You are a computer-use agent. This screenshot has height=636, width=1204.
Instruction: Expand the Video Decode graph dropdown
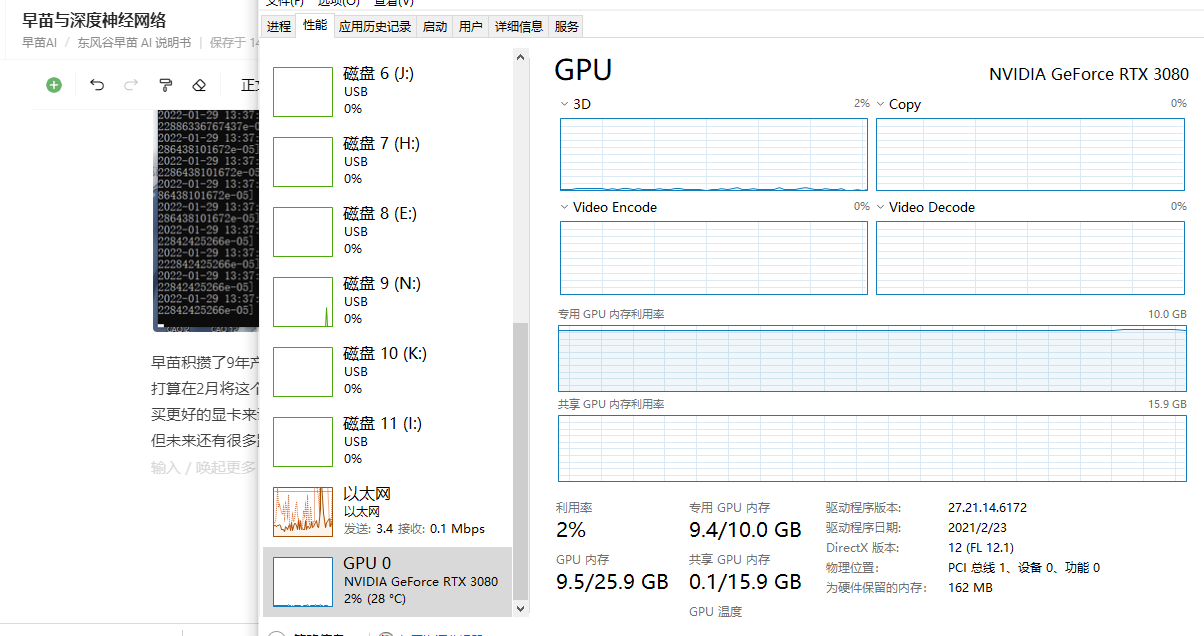[881, 207]
